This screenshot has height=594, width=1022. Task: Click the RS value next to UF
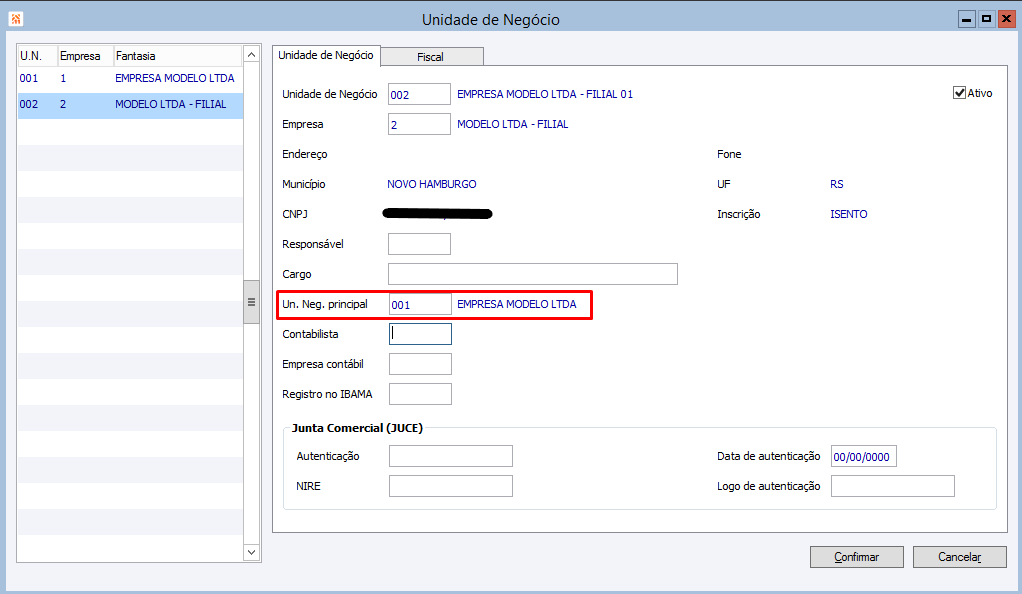click(837, 185)
